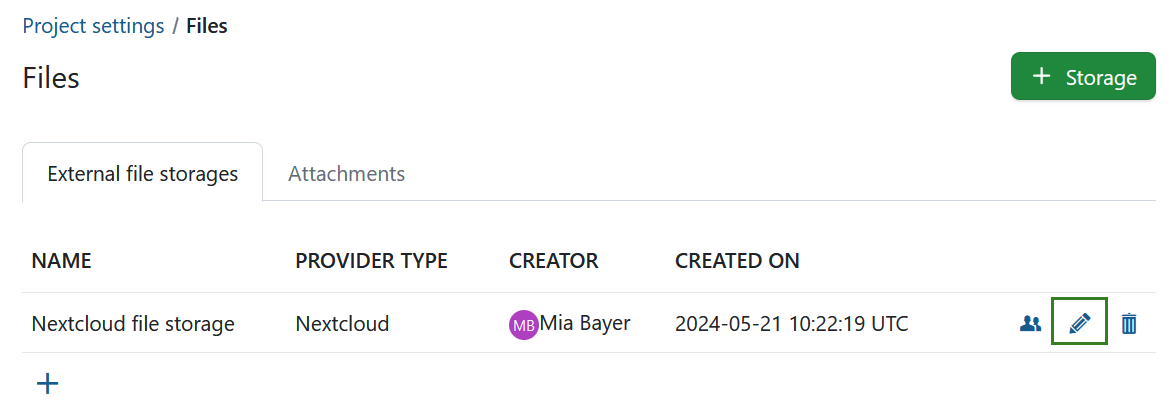Viewport: 1174px width, 418px height.
Task: Click the CREATOR column header
Action: click(553, 261)
